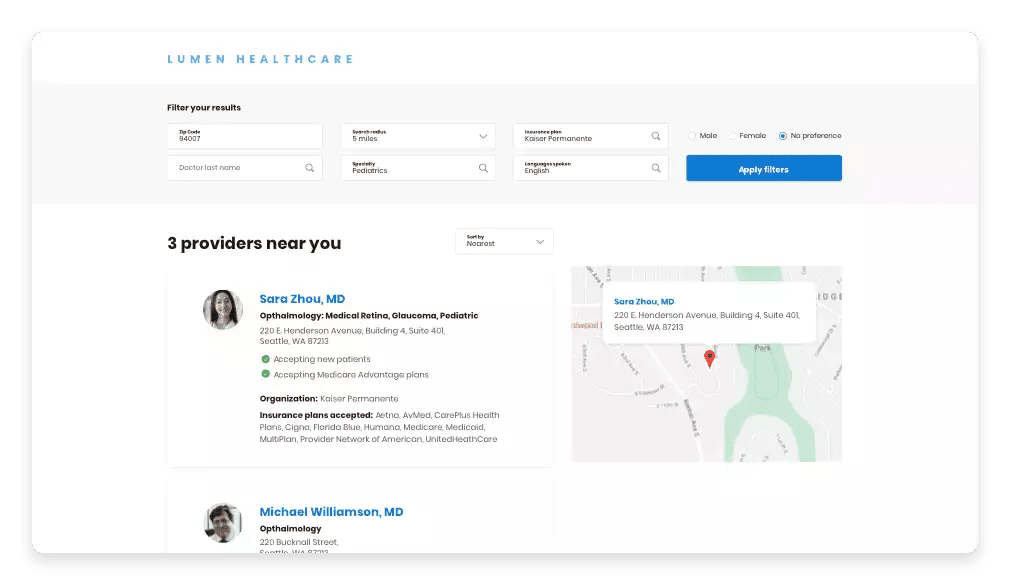The image size is (1010, 585).
Task: Select the Male radio button
Action: 692,136
